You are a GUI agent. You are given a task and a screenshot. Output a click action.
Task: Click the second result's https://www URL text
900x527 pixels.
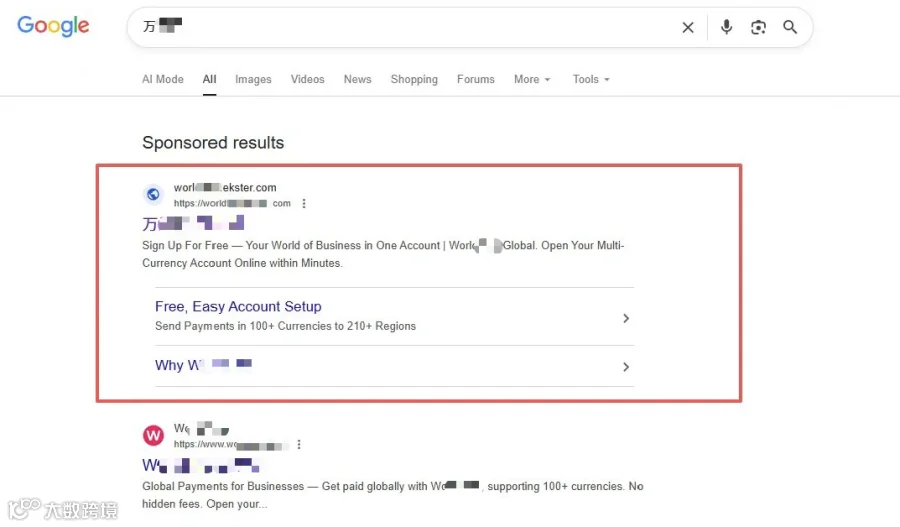click(231, 444)
